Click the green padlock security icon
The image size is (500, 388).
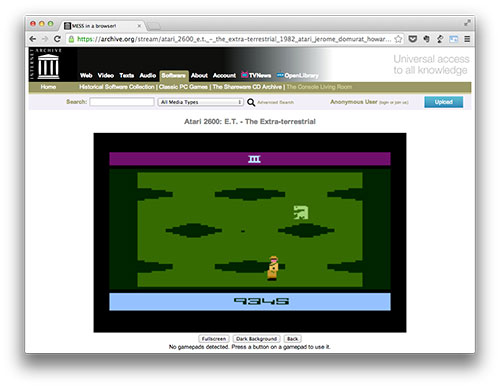(71, 39)
